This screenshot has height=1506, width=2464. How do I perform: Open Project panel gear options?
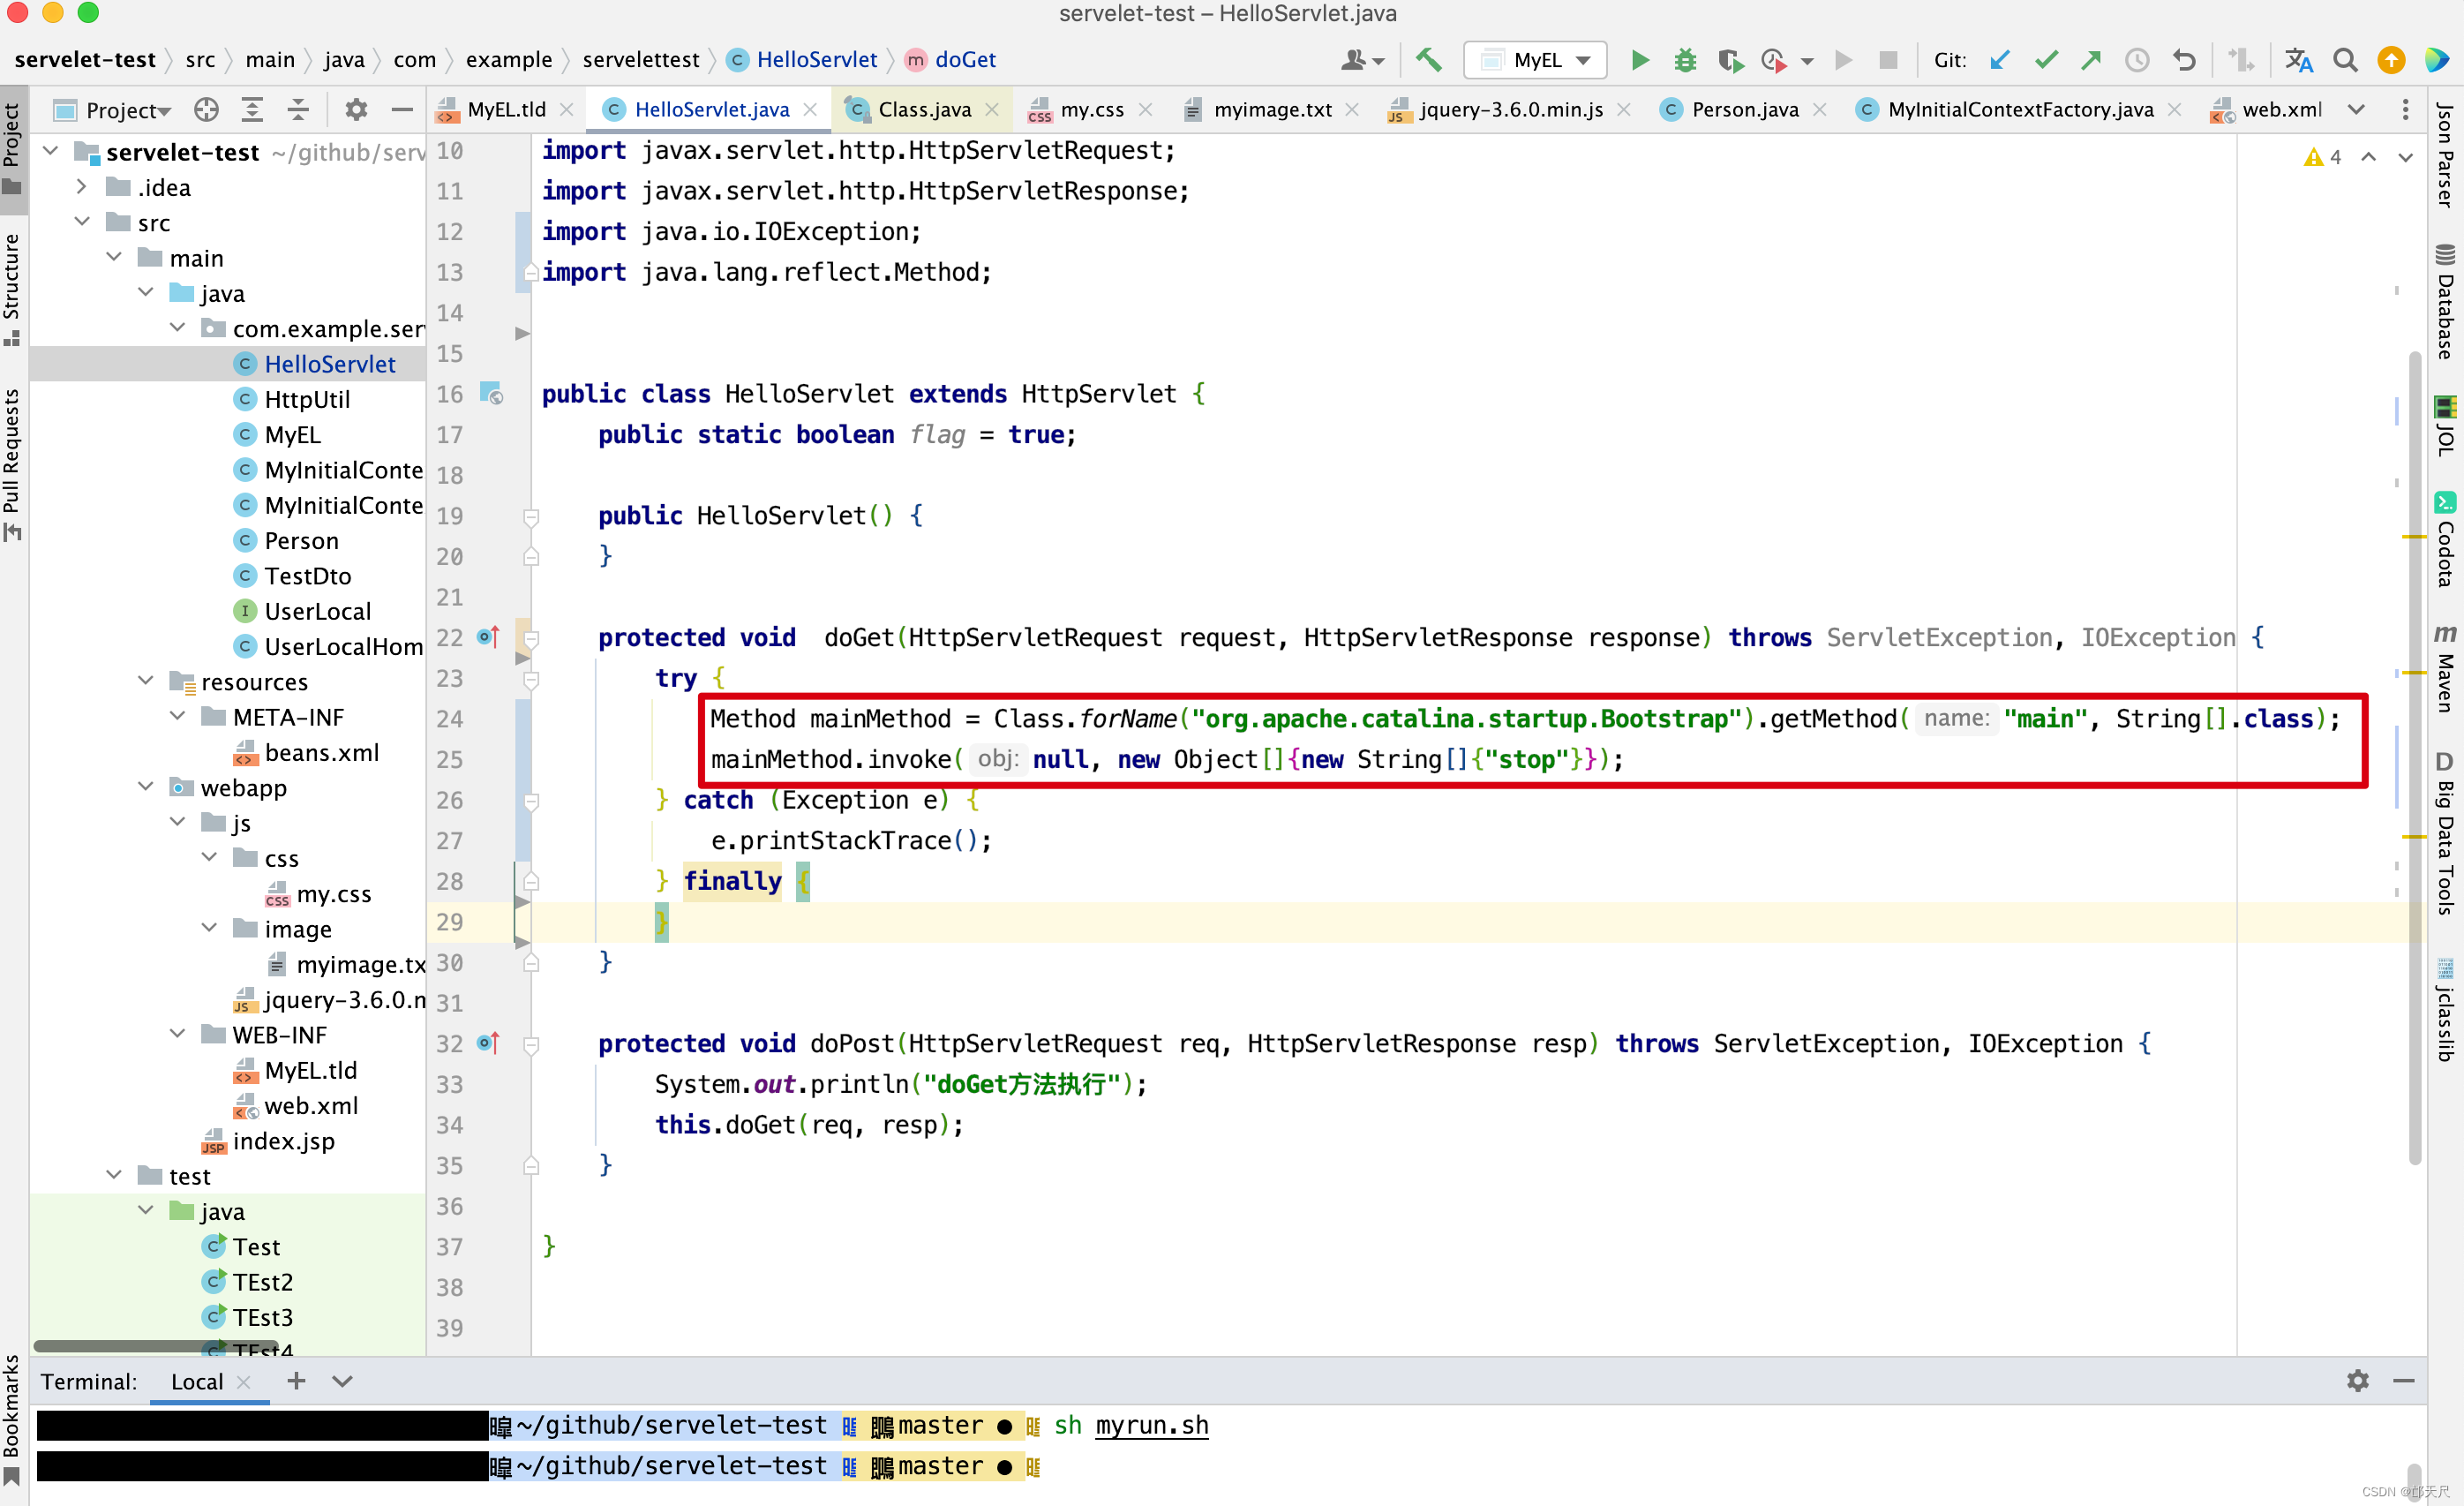pyautogui.click(x=356, y=110)
